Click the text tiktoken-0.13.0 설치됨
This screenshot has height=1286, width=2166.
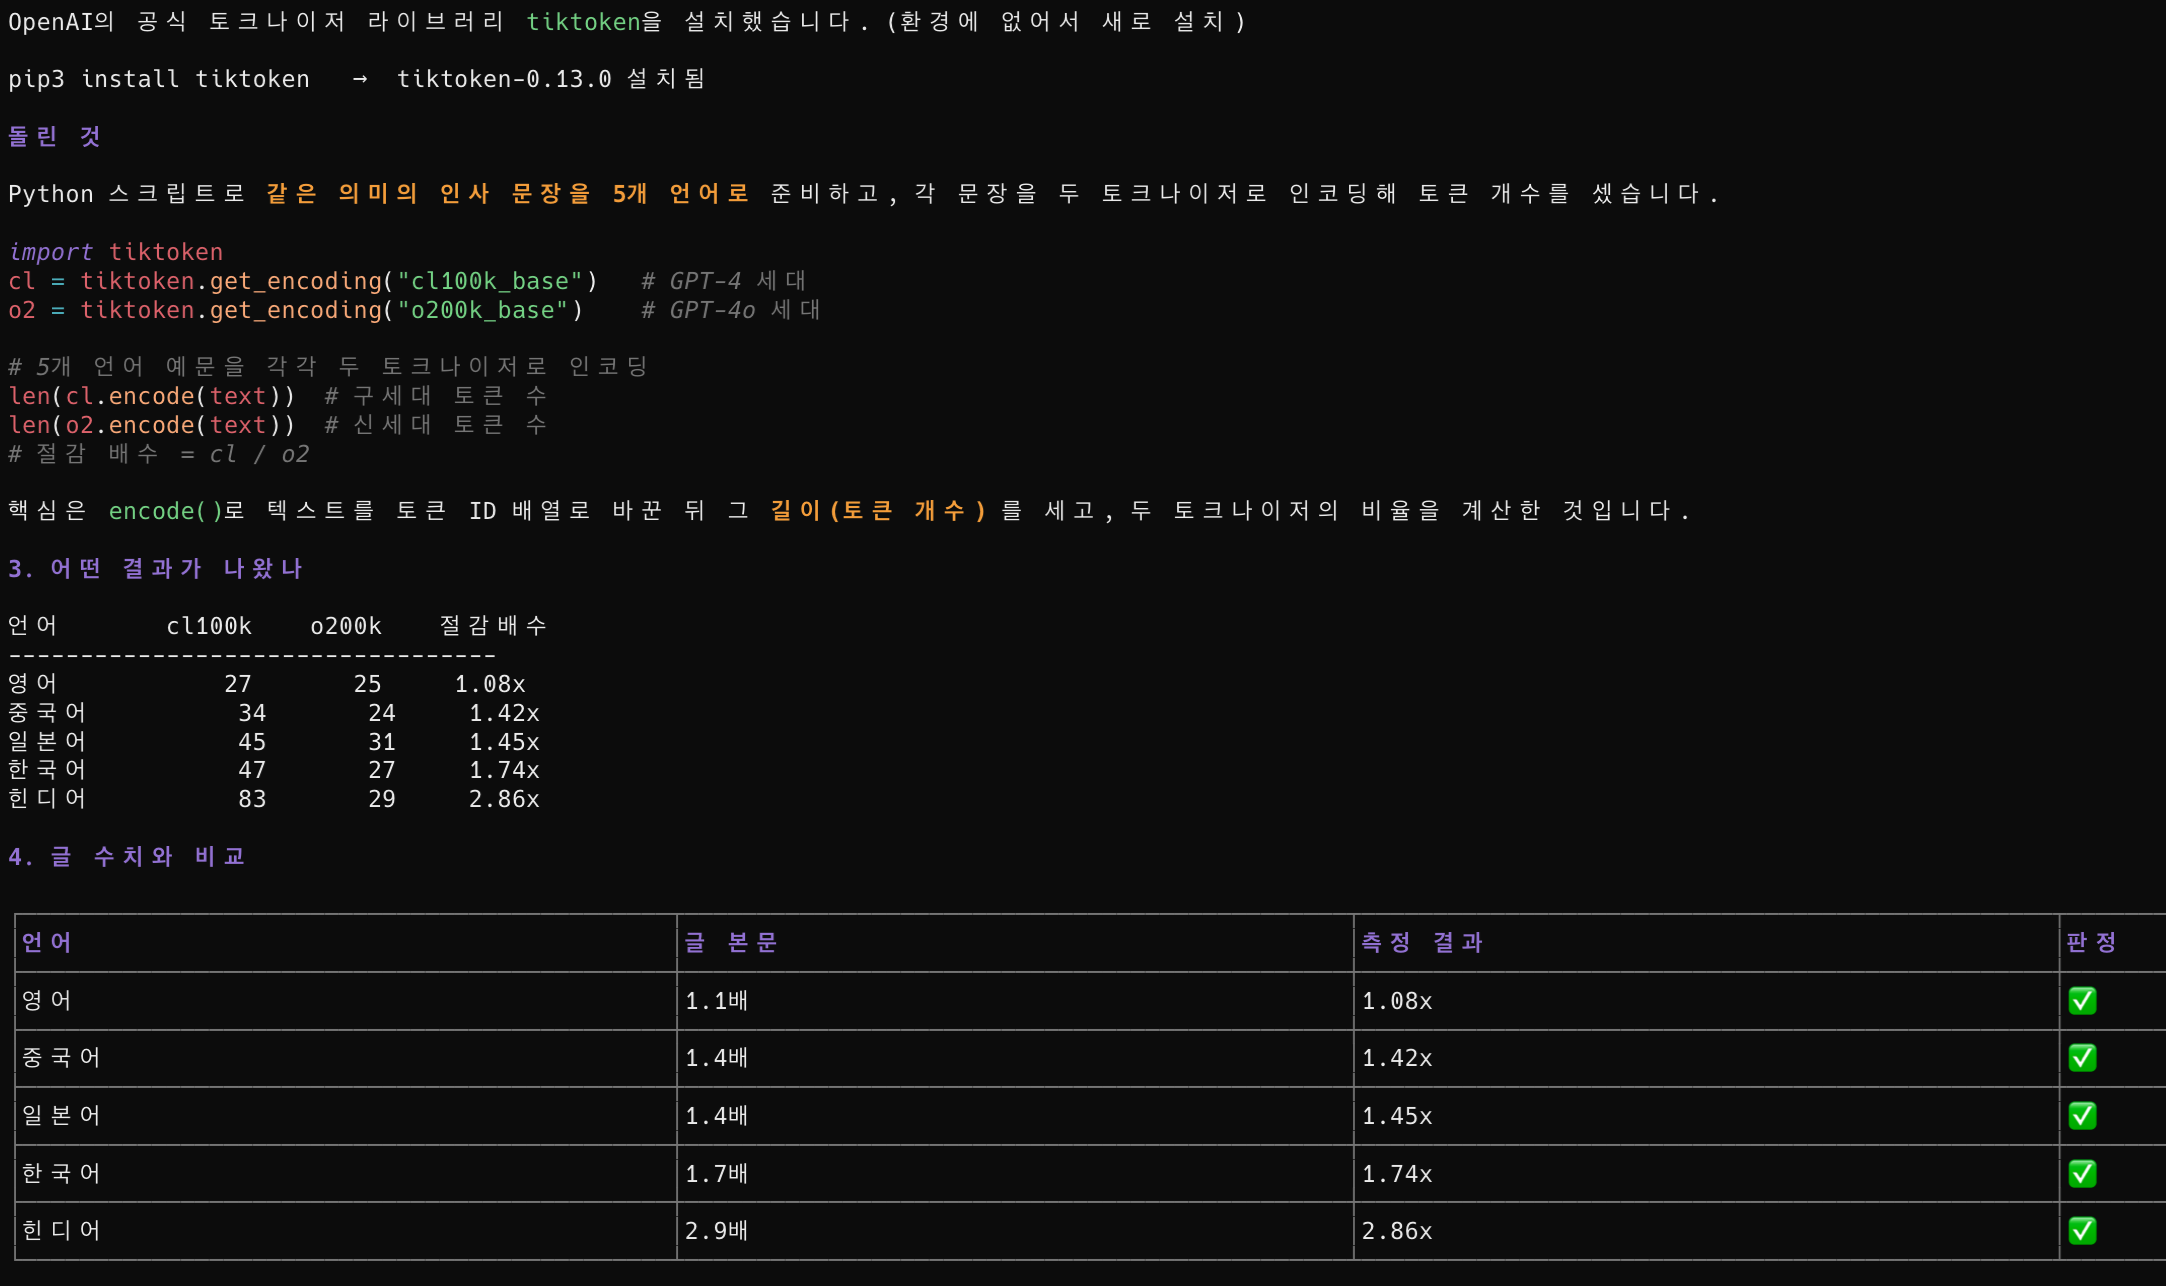(551, 79)
